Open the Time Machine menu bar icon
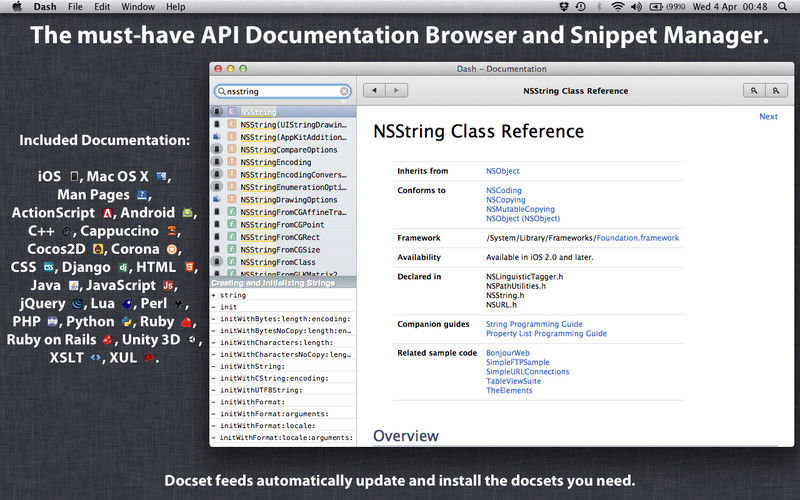Viewport: 800px width, 500px height. [x=581, y=7]
